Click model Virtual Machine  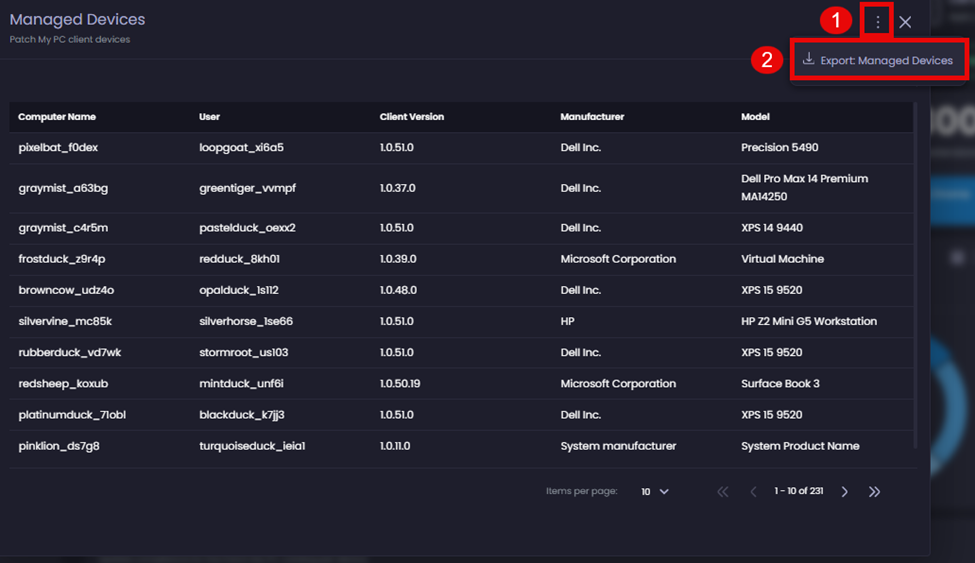(782, 259)
